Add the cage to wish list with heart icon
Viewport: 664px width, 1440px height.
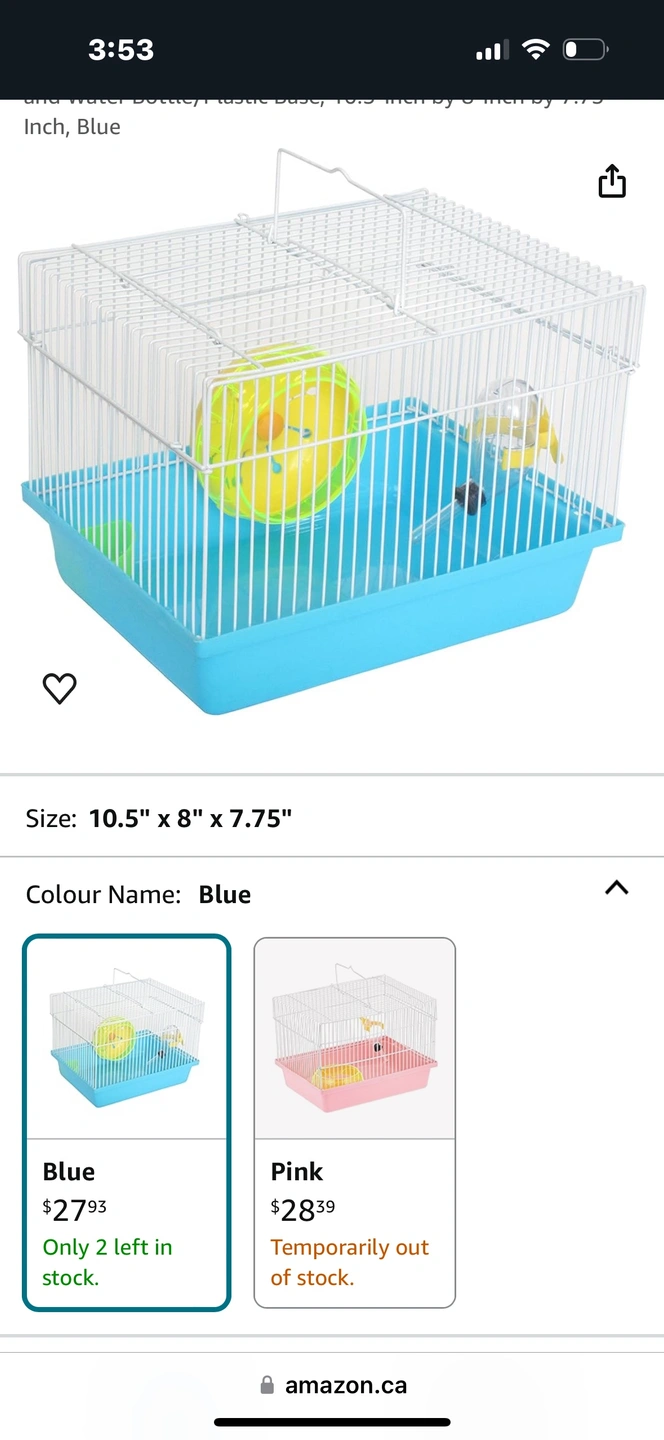point(60,688)
